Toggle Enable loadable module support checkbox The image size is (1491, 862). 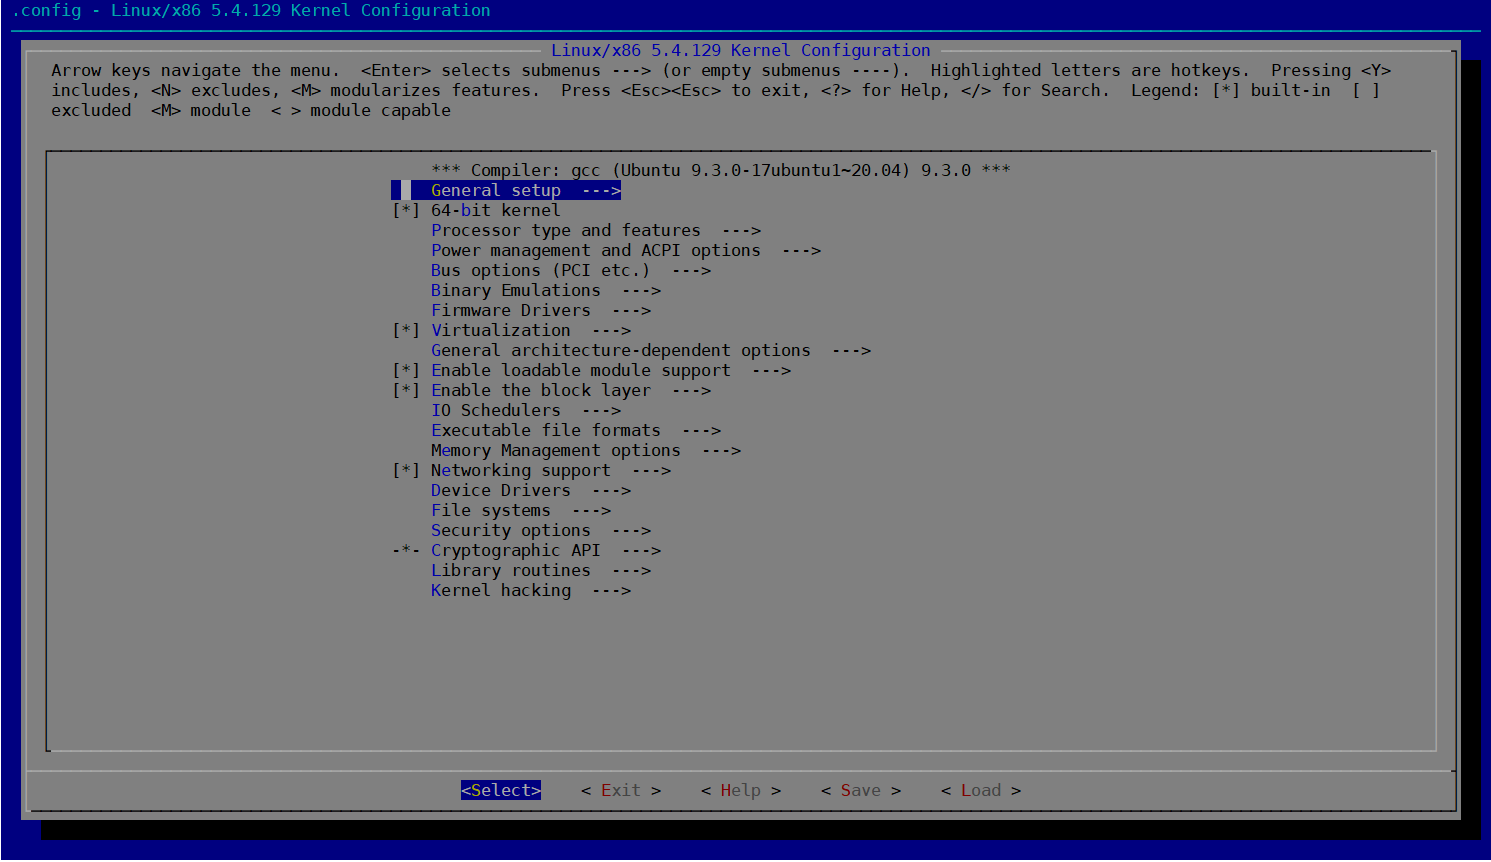coord(406,370)
